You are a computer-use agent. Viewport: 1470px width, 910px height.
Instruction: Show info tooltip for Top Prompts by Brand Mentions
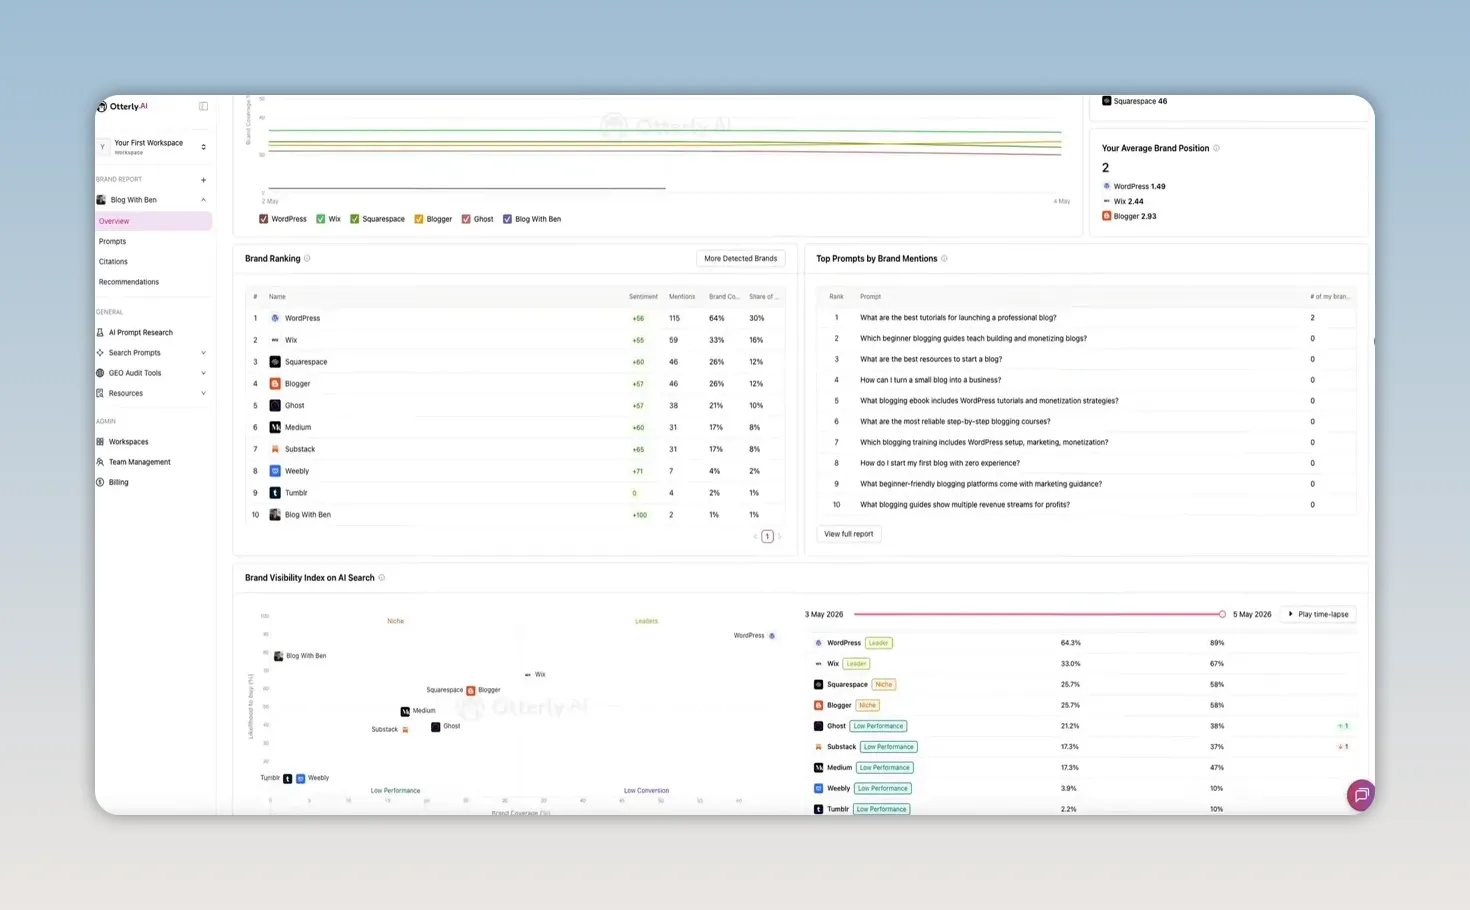(x=944, y=258)
